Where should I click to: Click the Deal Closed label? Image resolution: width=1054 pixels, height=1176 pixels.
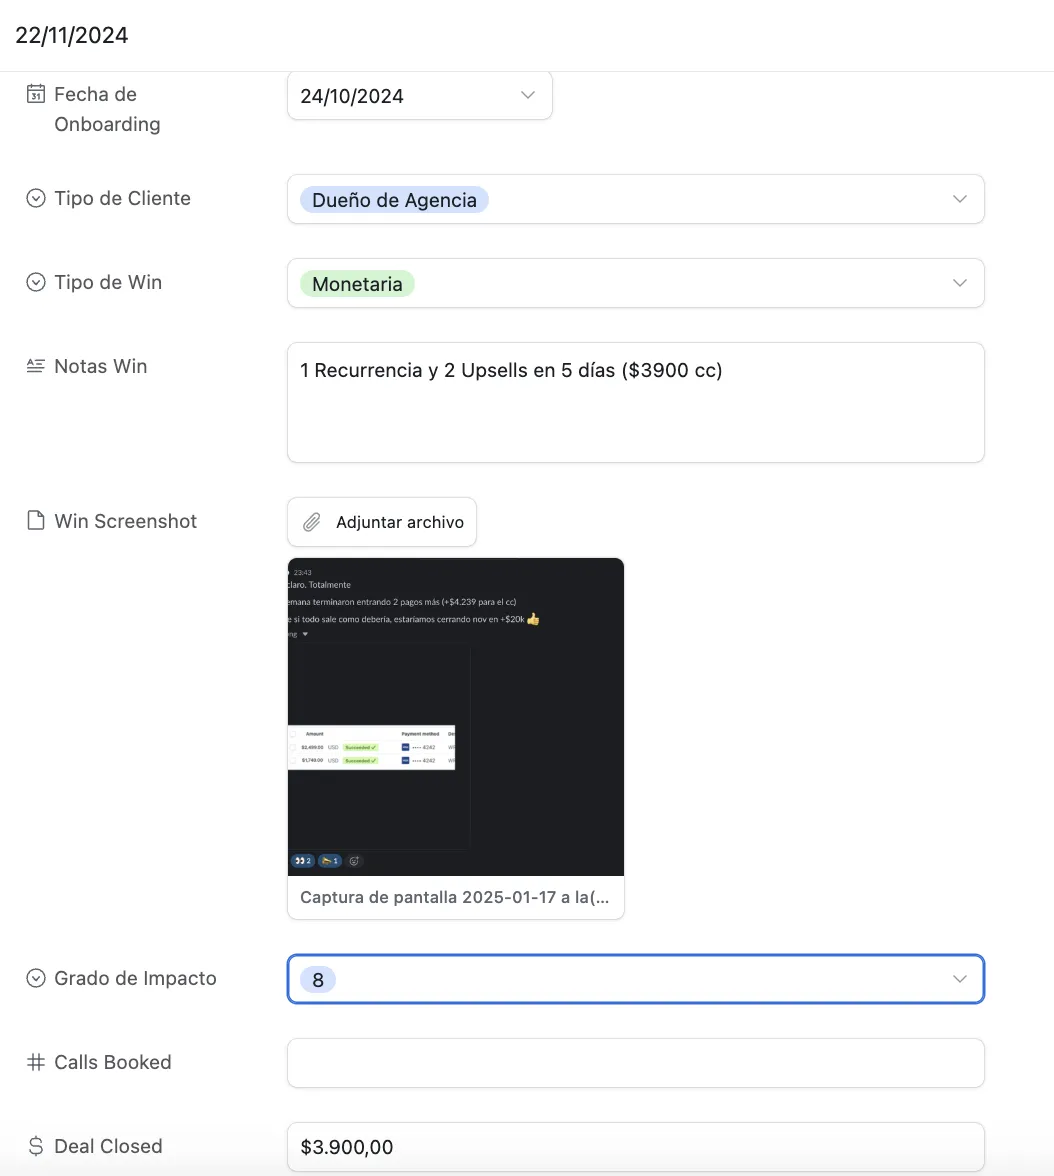click(108, 1146)
